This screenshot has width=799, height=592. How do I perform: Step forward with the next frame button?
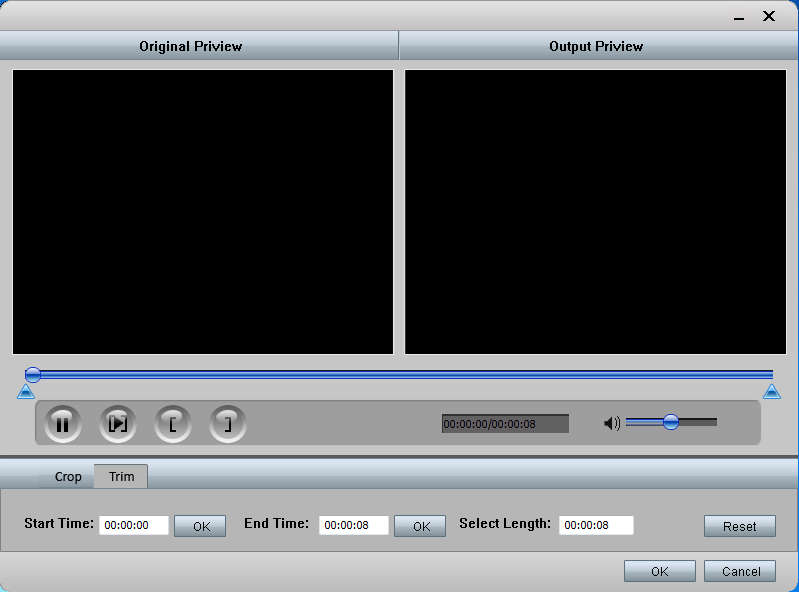118,424
